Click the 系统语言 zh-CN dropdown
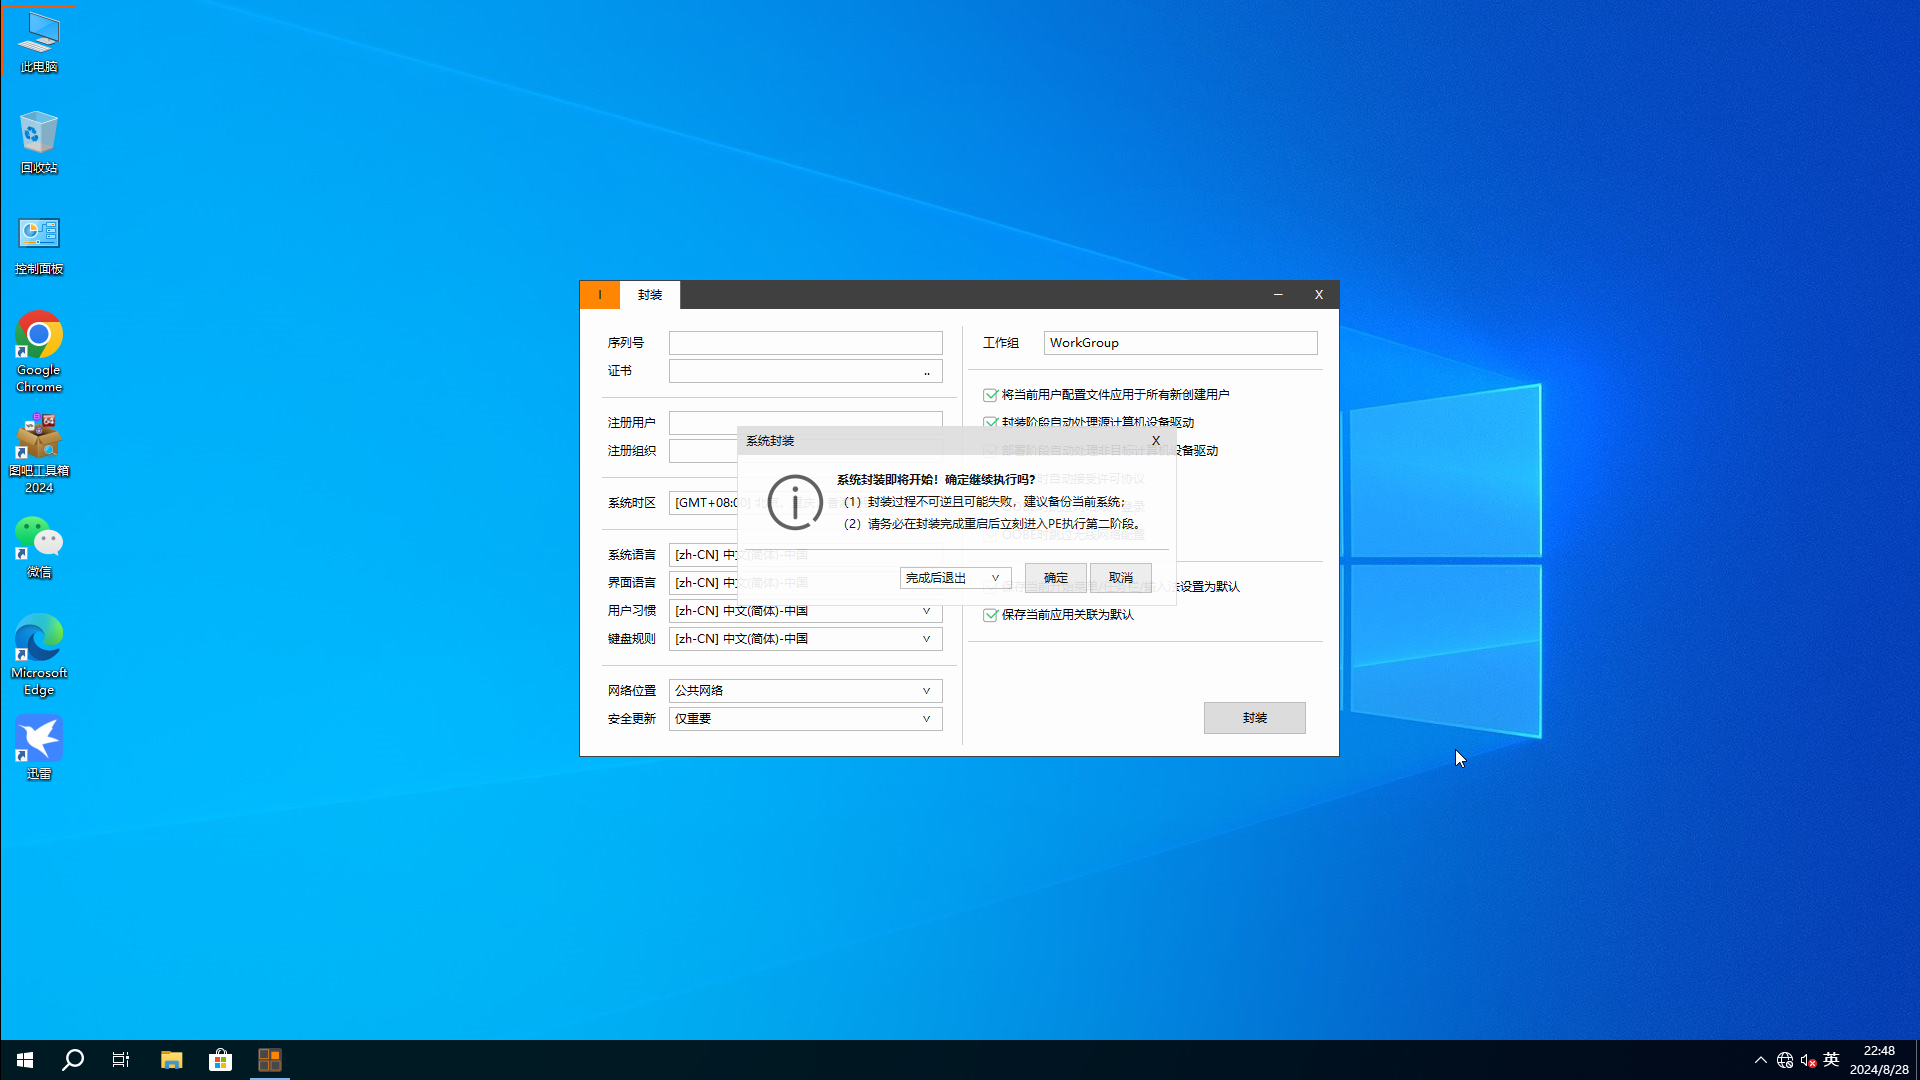The width and height of the screenshot is (1920, 1080). (x=704, y=555)
